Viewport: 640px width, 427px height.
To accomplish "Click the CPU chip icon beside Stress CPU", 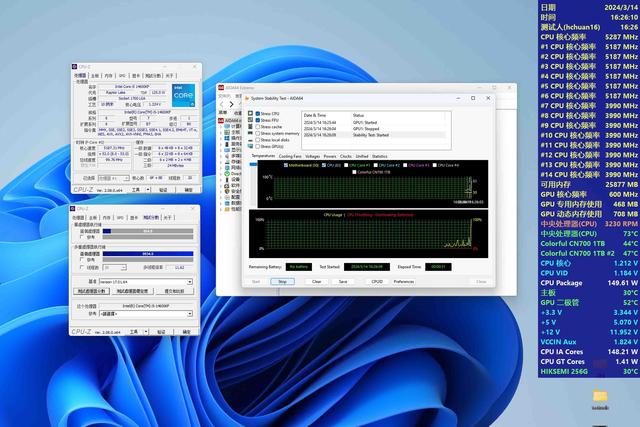I will pos(250,113).
